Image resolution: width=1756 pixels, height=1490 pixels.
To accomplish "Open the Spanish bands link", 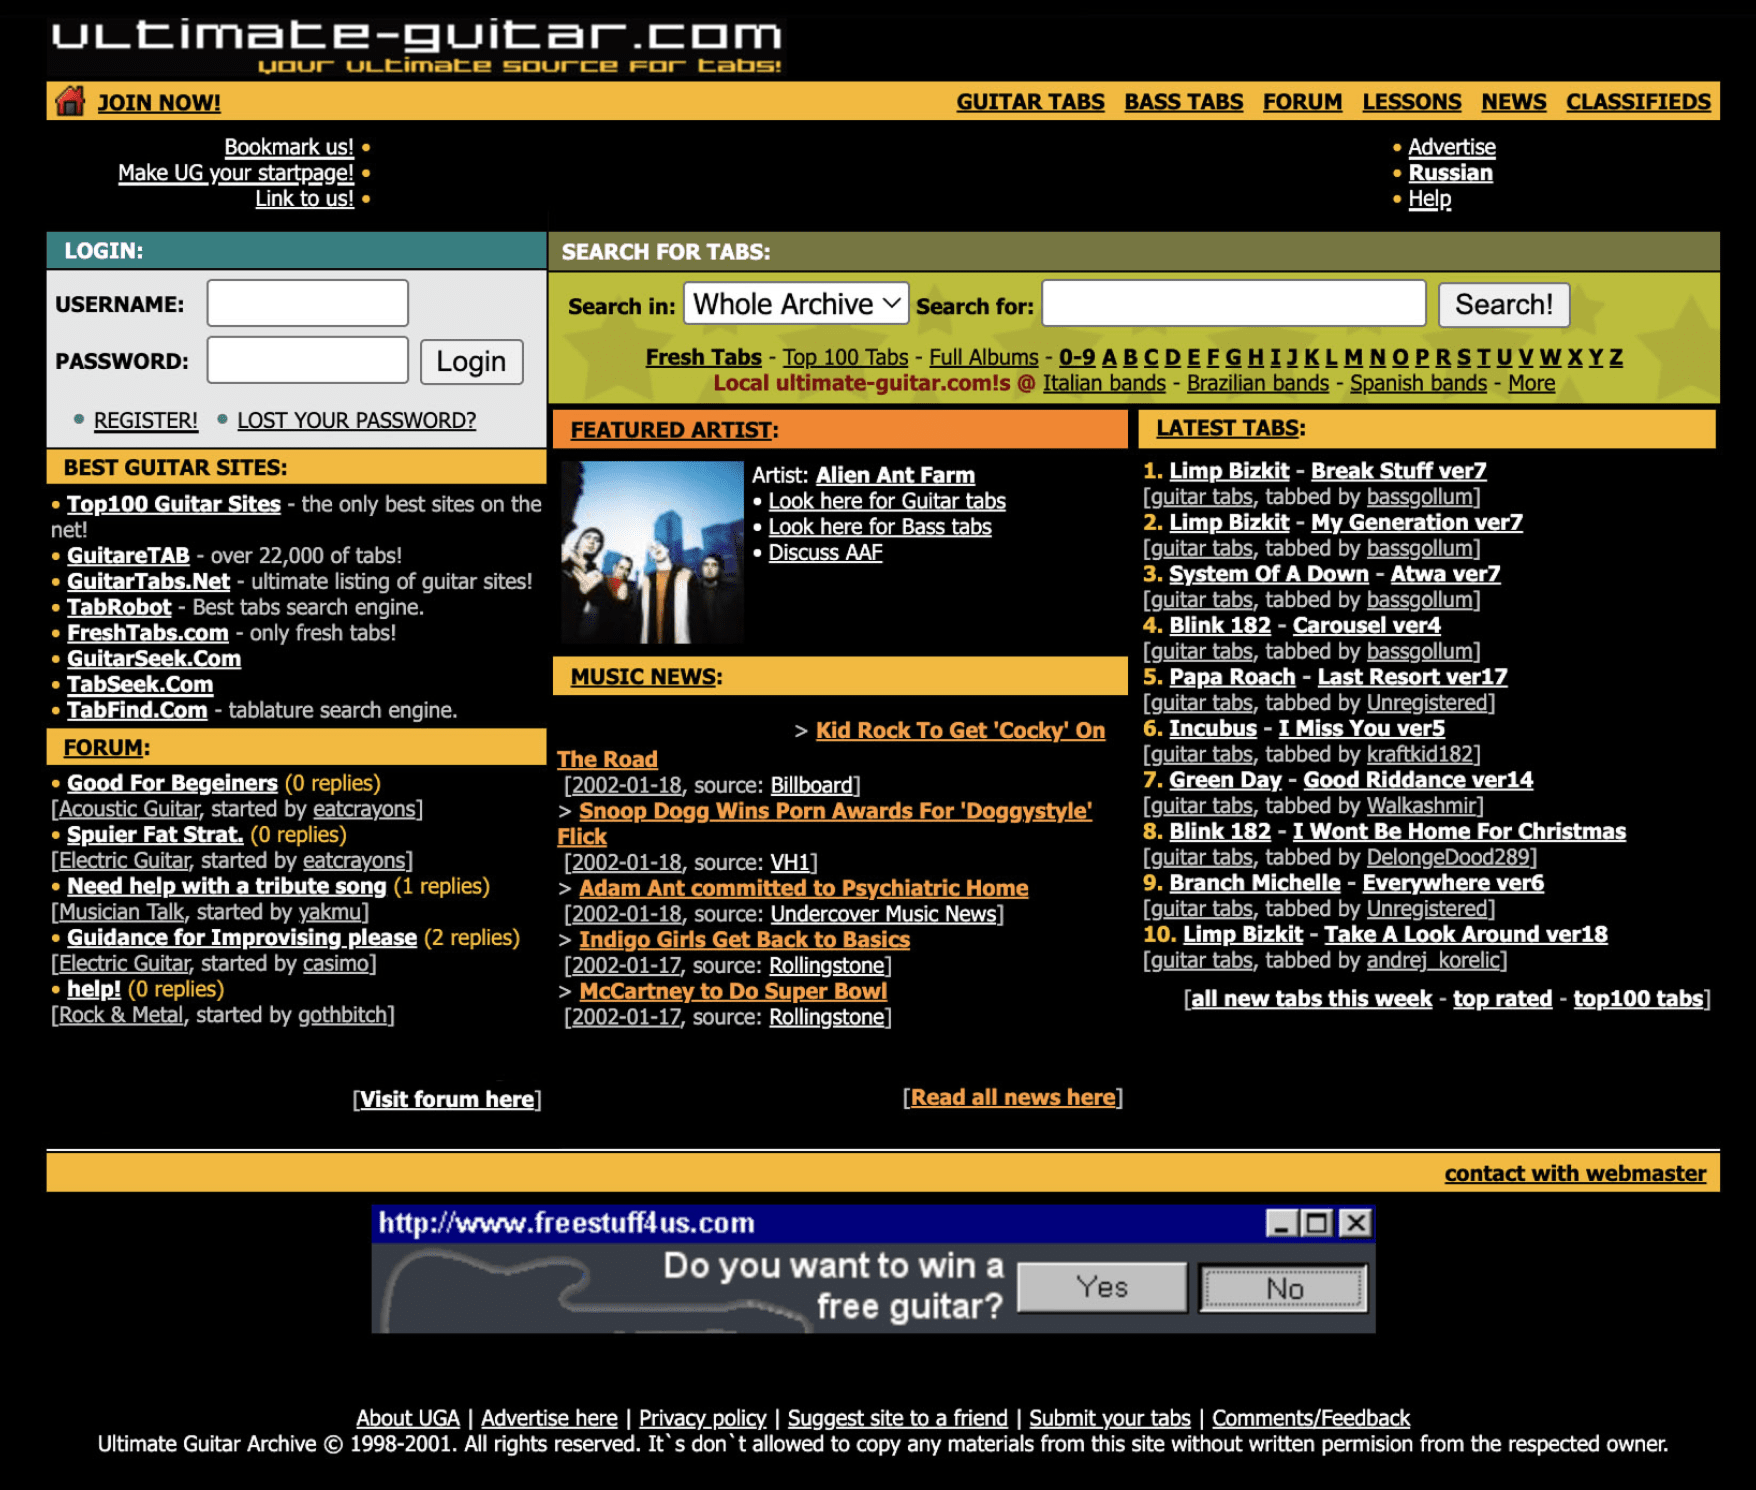I will 1418,383.
